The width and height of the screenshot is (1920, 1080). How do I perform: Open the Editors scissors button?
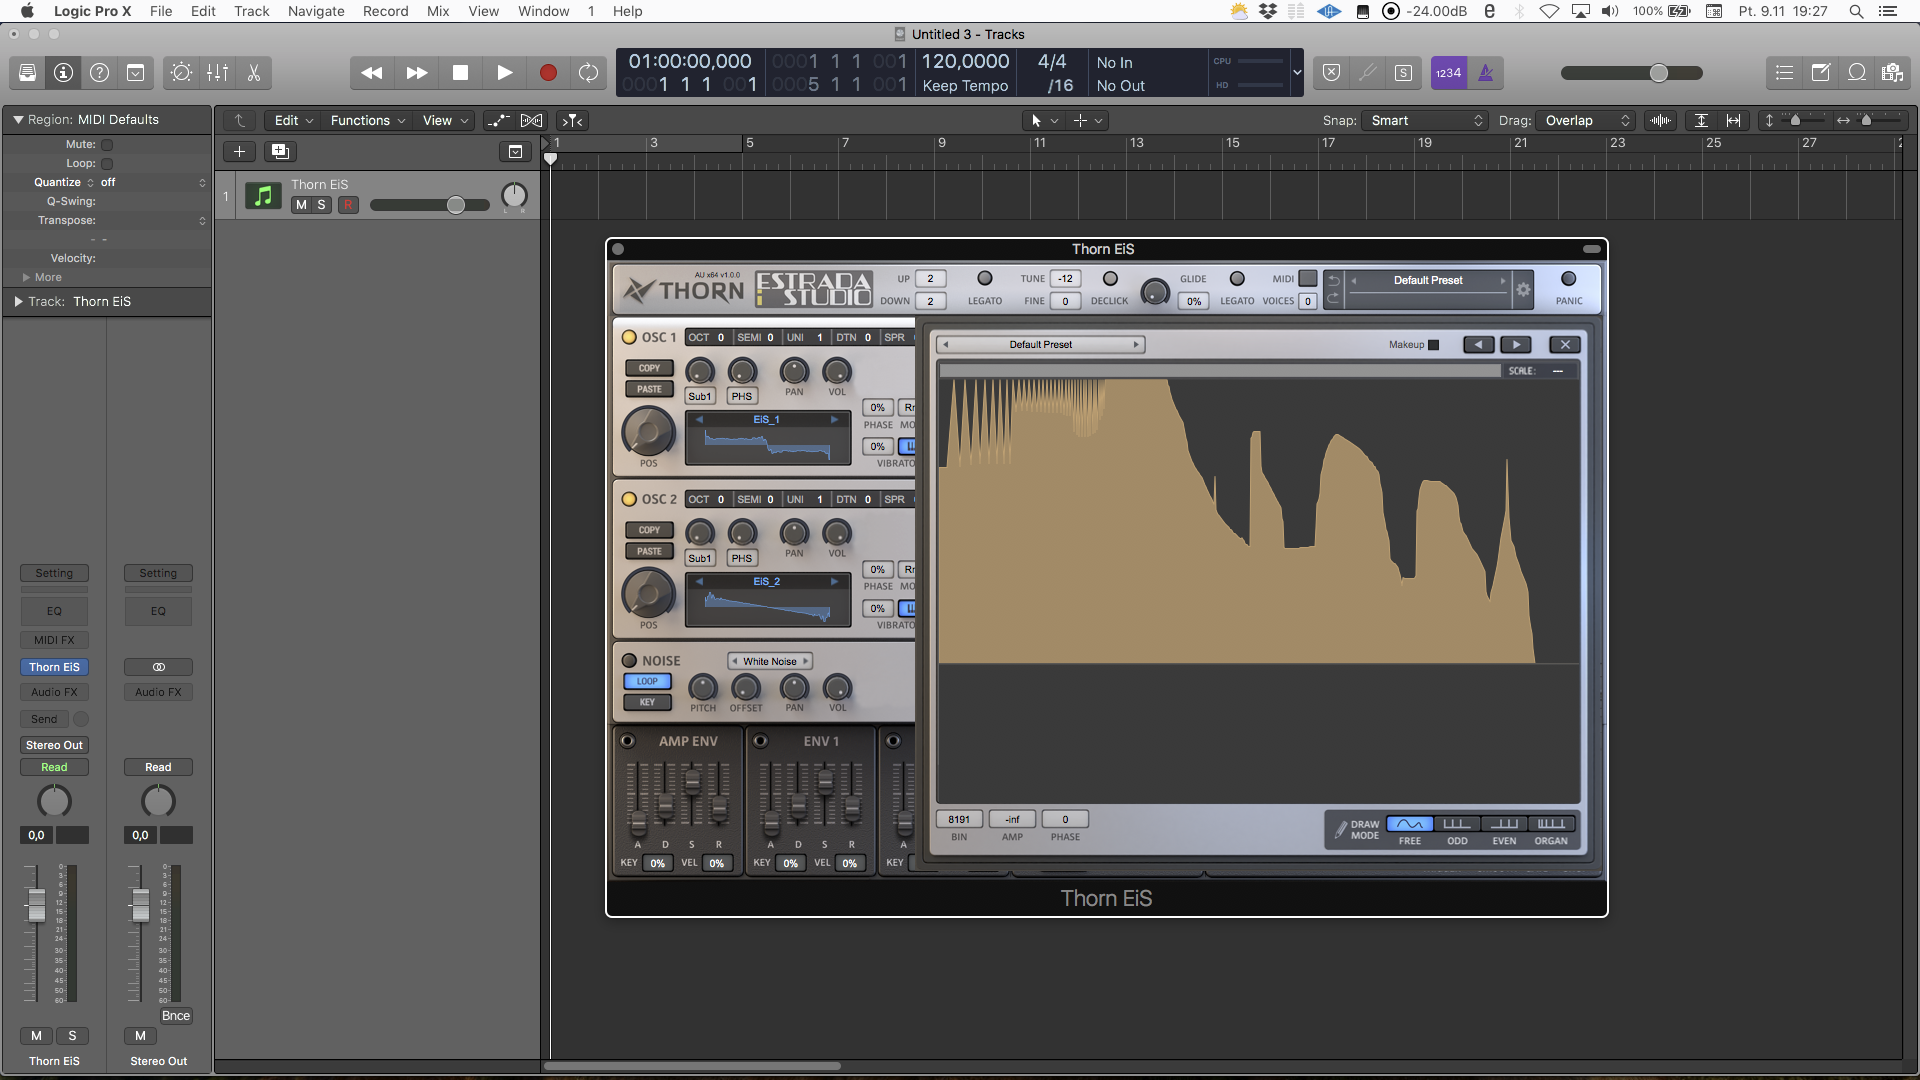(254, 73)
